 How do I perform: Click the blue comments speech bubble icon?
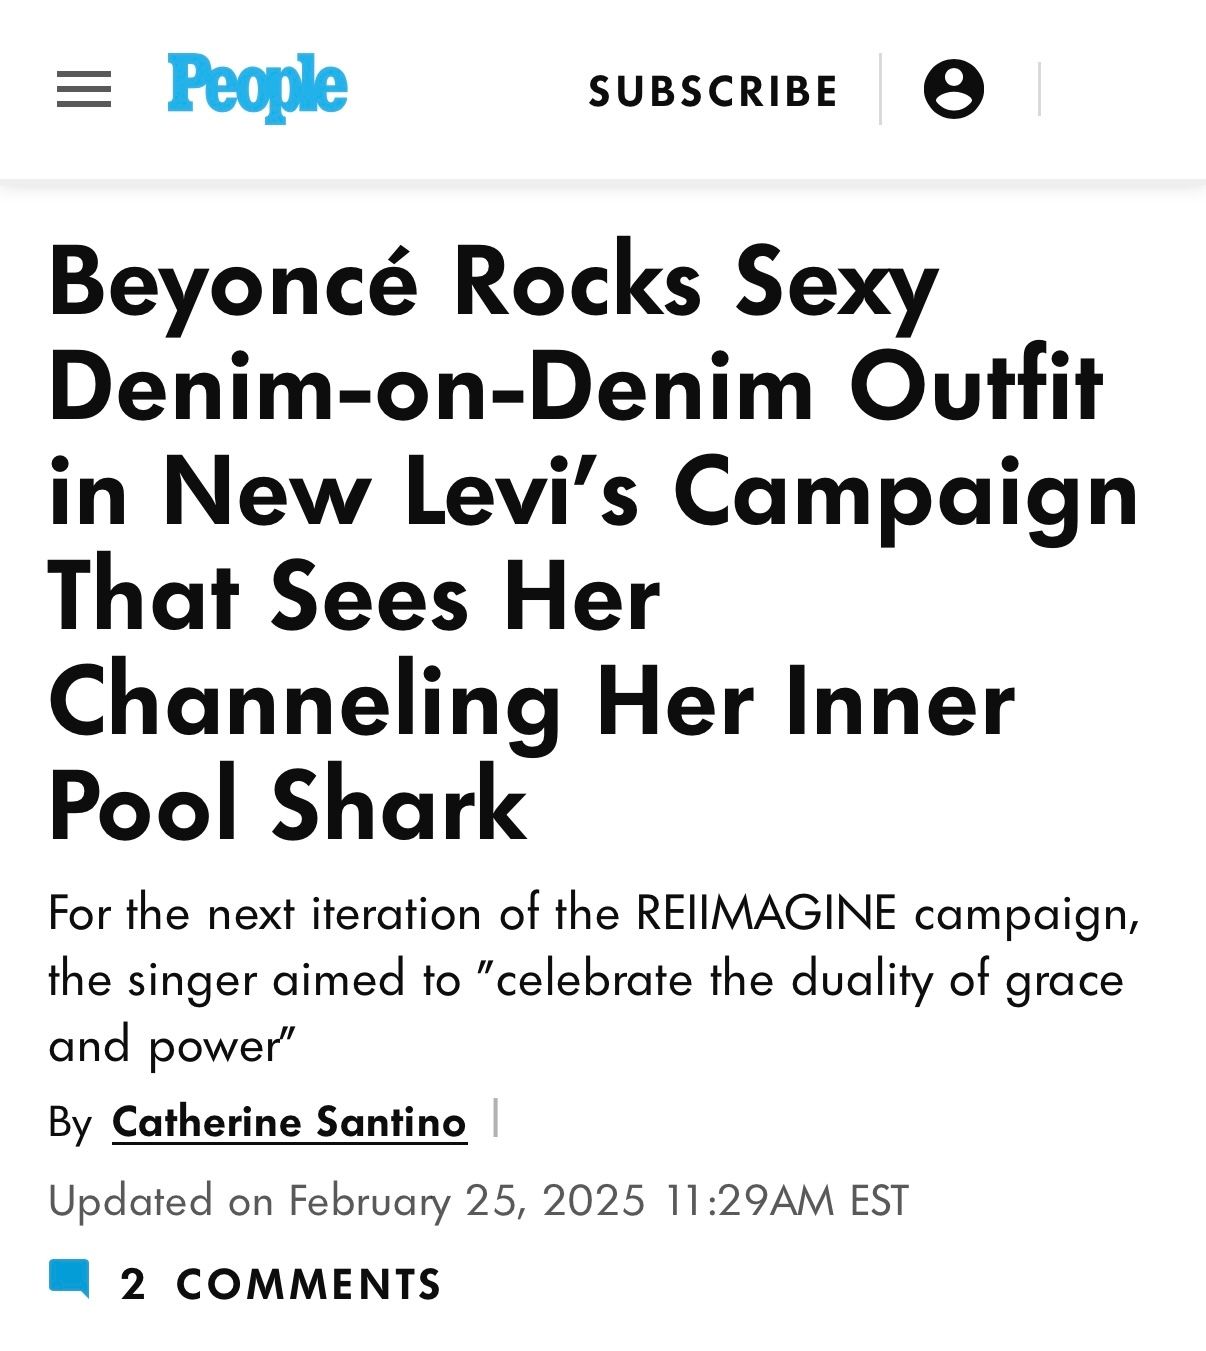tap(69, 1279)
